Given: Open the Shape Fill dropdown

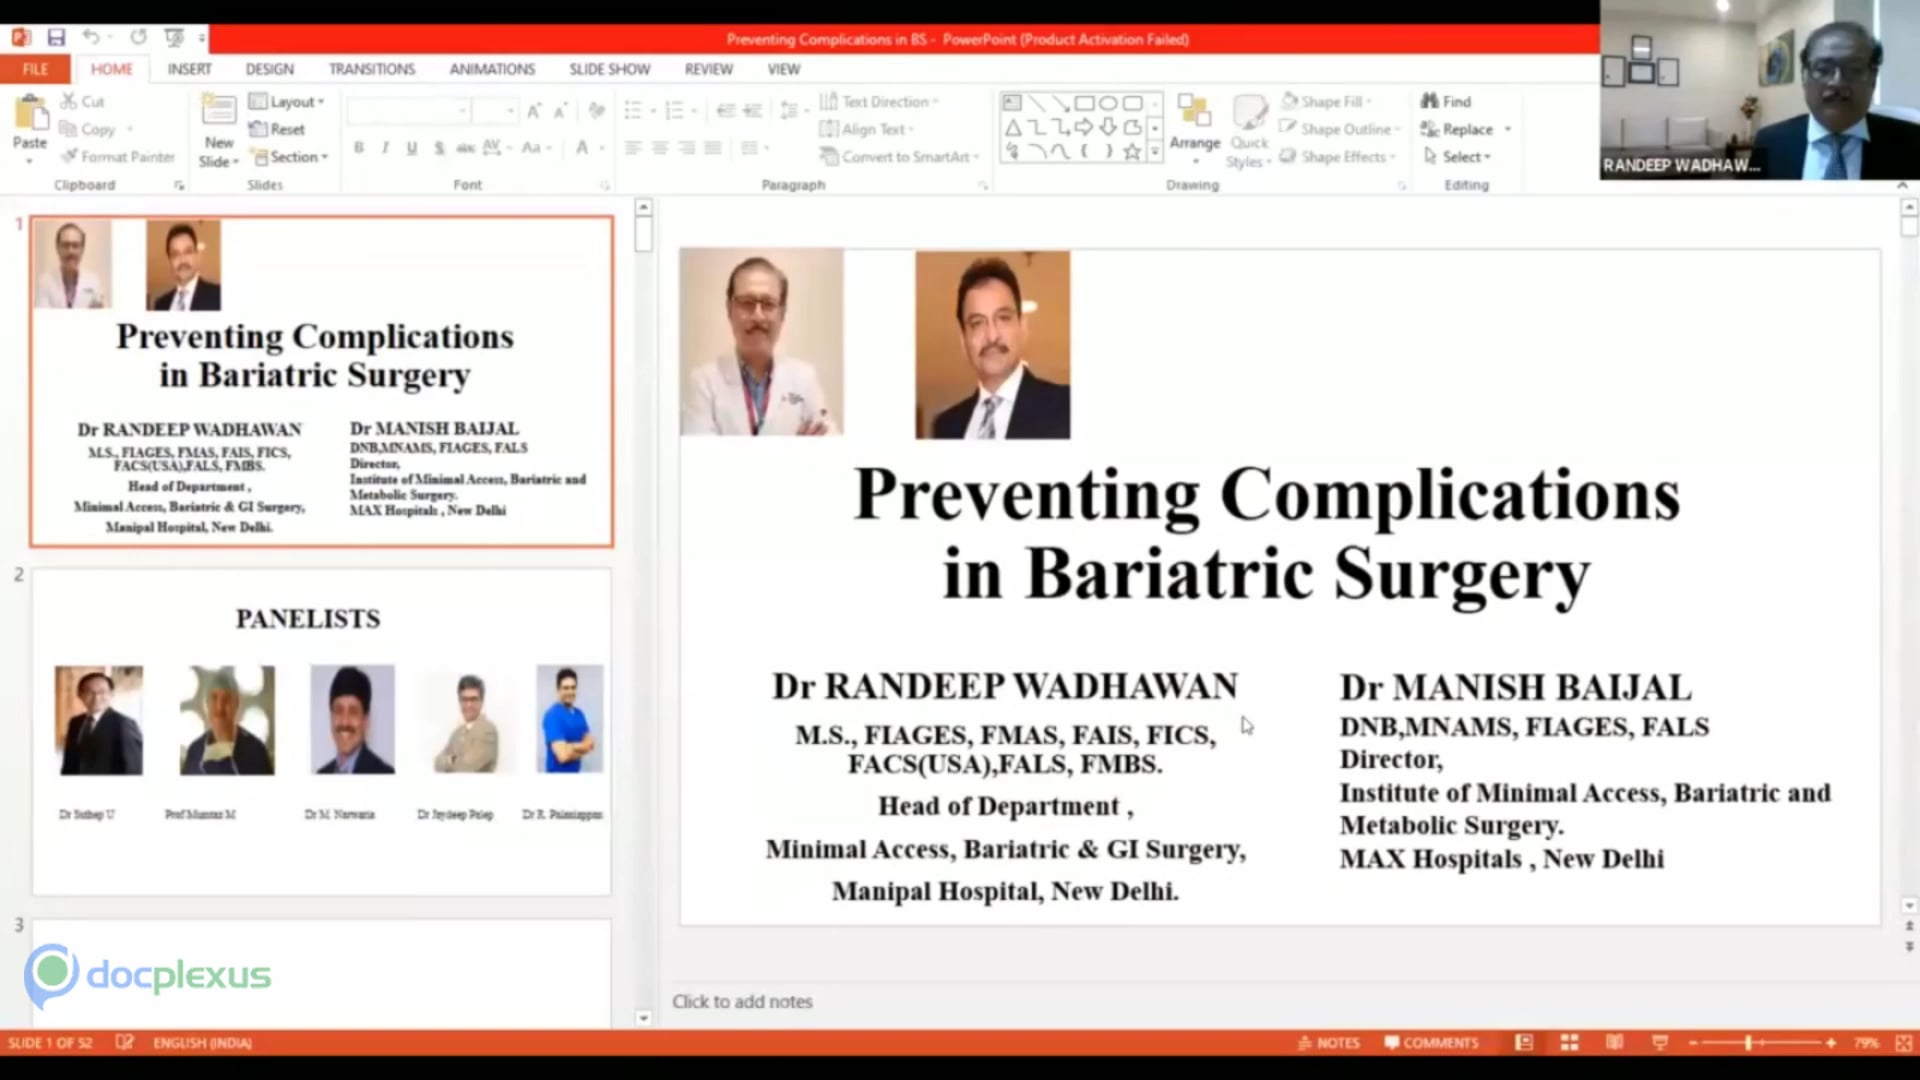Looking at the screenshot, I should pyautogui.click(x=1326, y=101).
